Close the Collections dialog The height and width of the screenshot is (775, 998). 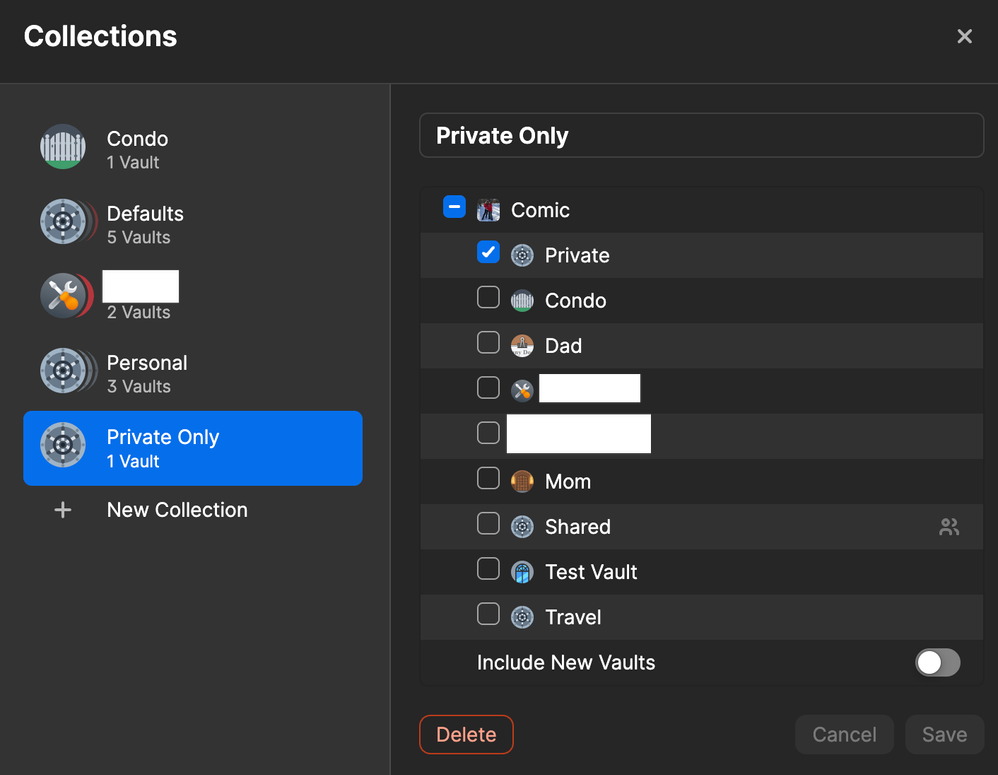[964, 37]
